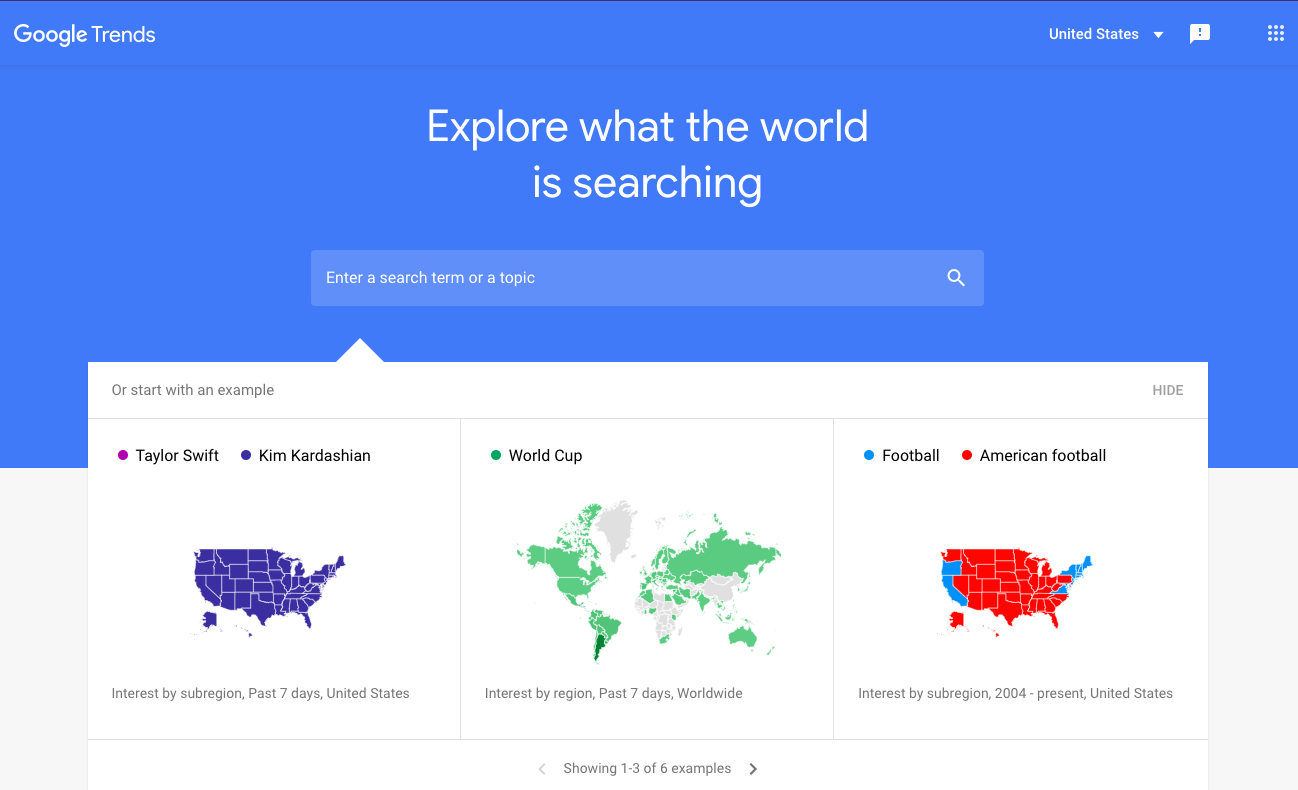Select the Taylor Swift example label
Screen dimensions: 1298x790
[x=177, y=455]
